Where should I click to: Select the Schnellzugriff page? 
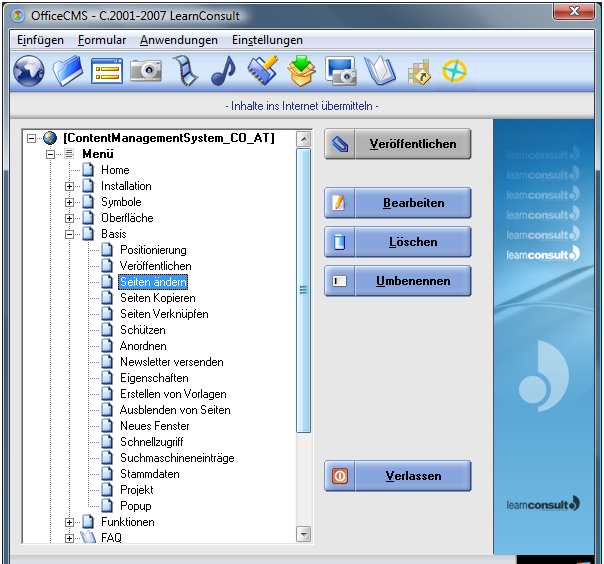151,442
